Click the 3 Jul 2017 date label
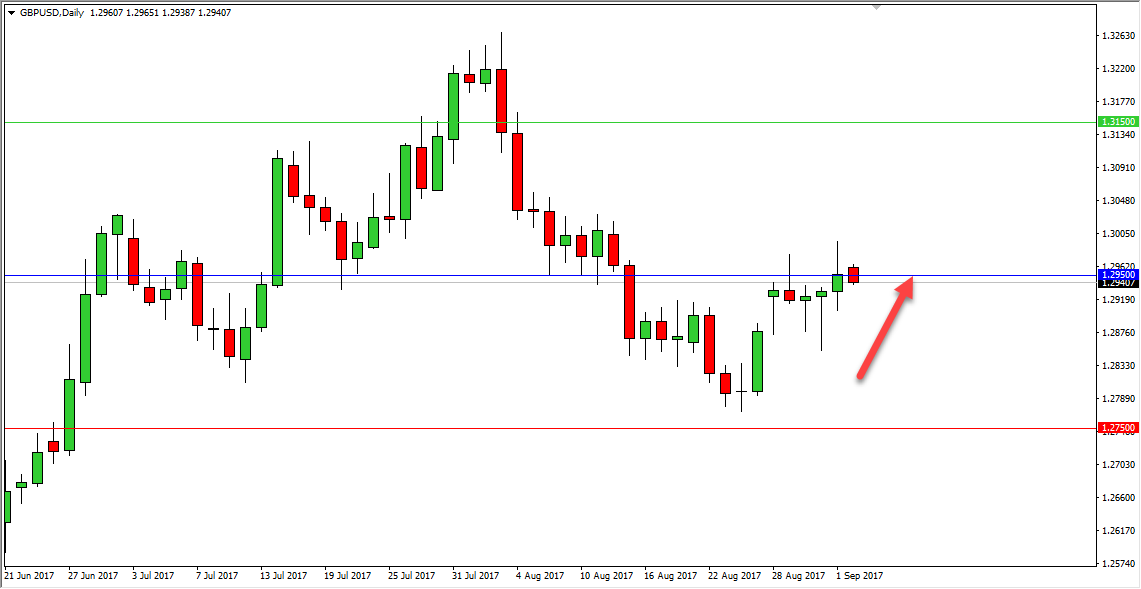Image resolution: width=1141 pixels, height=589 pixels. (155, 576)
